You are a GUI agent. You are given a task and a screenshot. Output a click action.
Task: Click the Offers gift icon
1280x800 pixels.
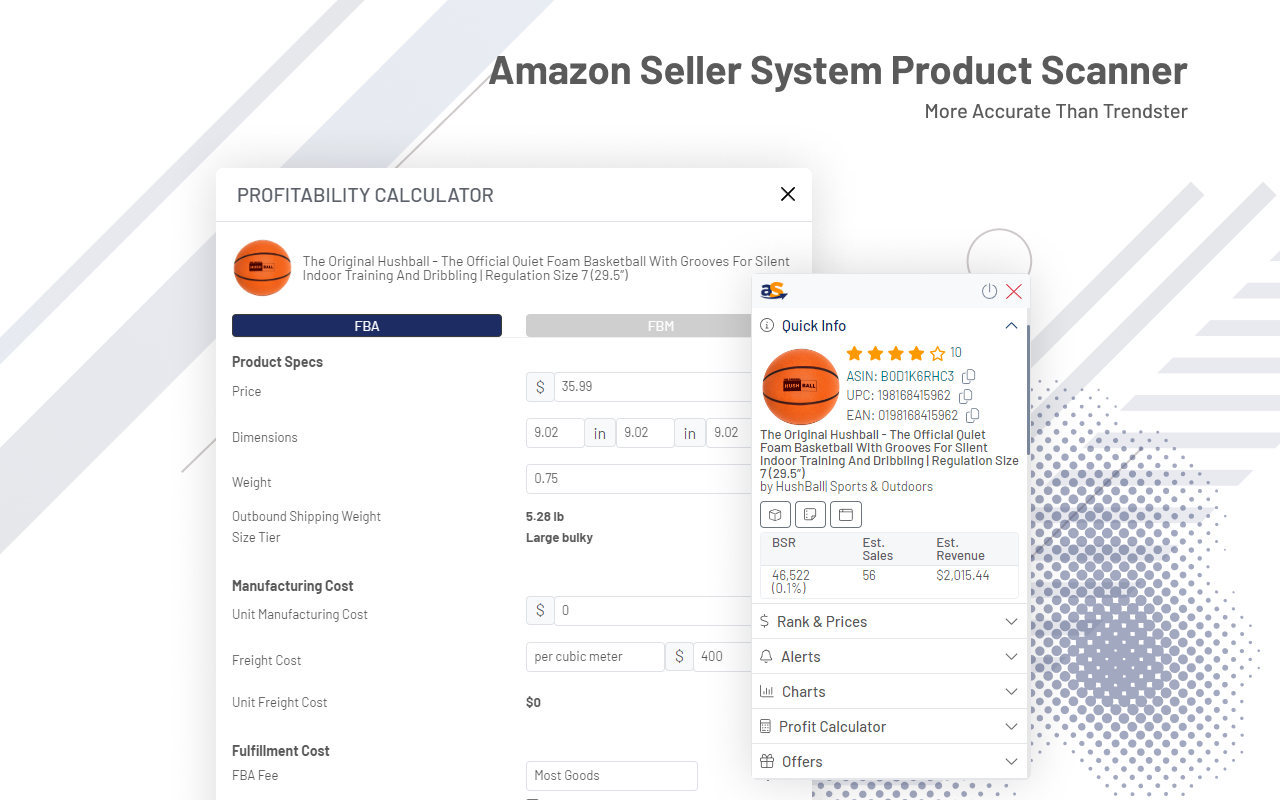tap(766, 761)
